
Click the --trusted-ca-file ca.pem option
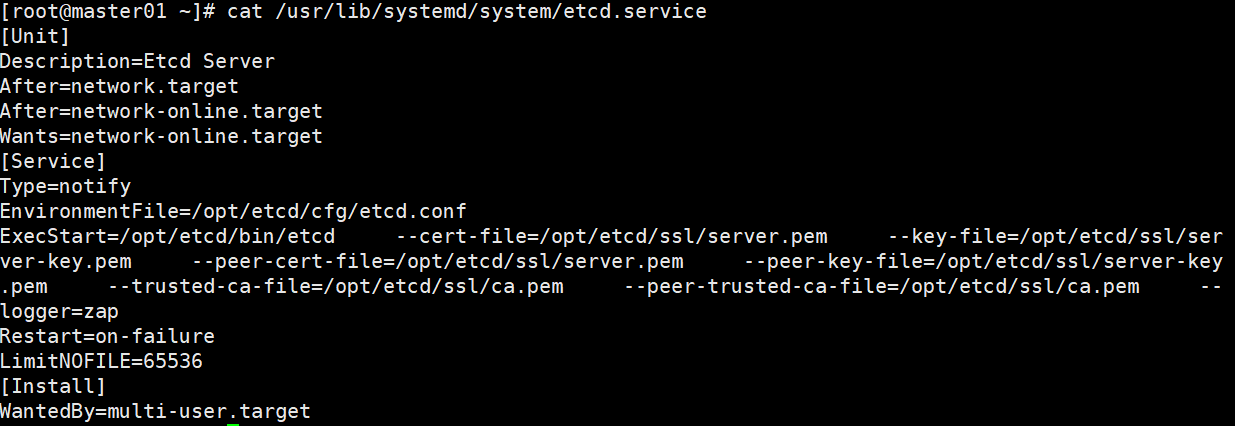coord(335,287)
